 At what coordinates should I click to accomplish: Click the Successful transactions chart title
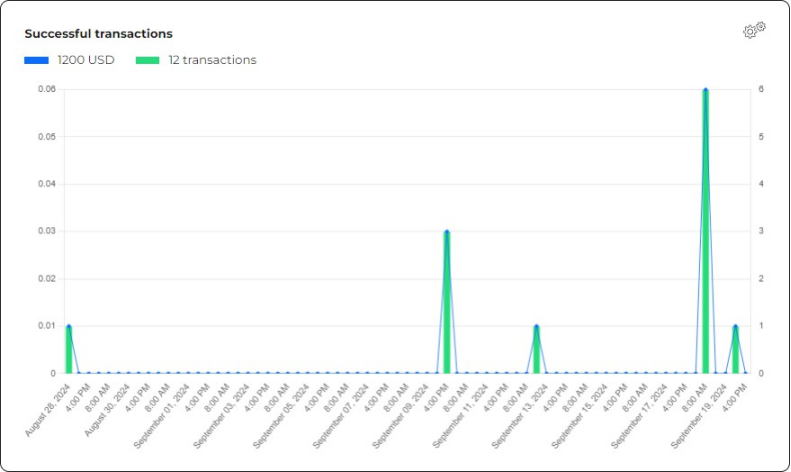pos(98,34)
